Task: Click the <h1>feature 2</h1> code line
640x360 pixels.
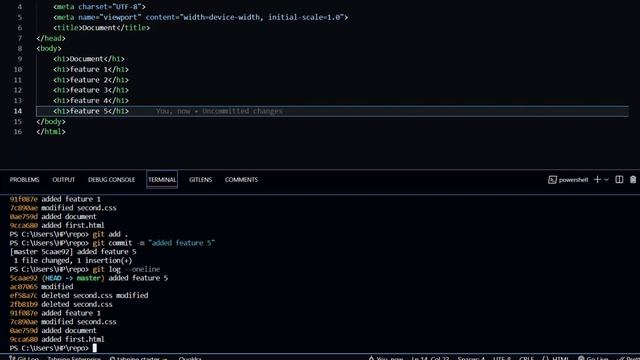Action: (x=91, y=80)
